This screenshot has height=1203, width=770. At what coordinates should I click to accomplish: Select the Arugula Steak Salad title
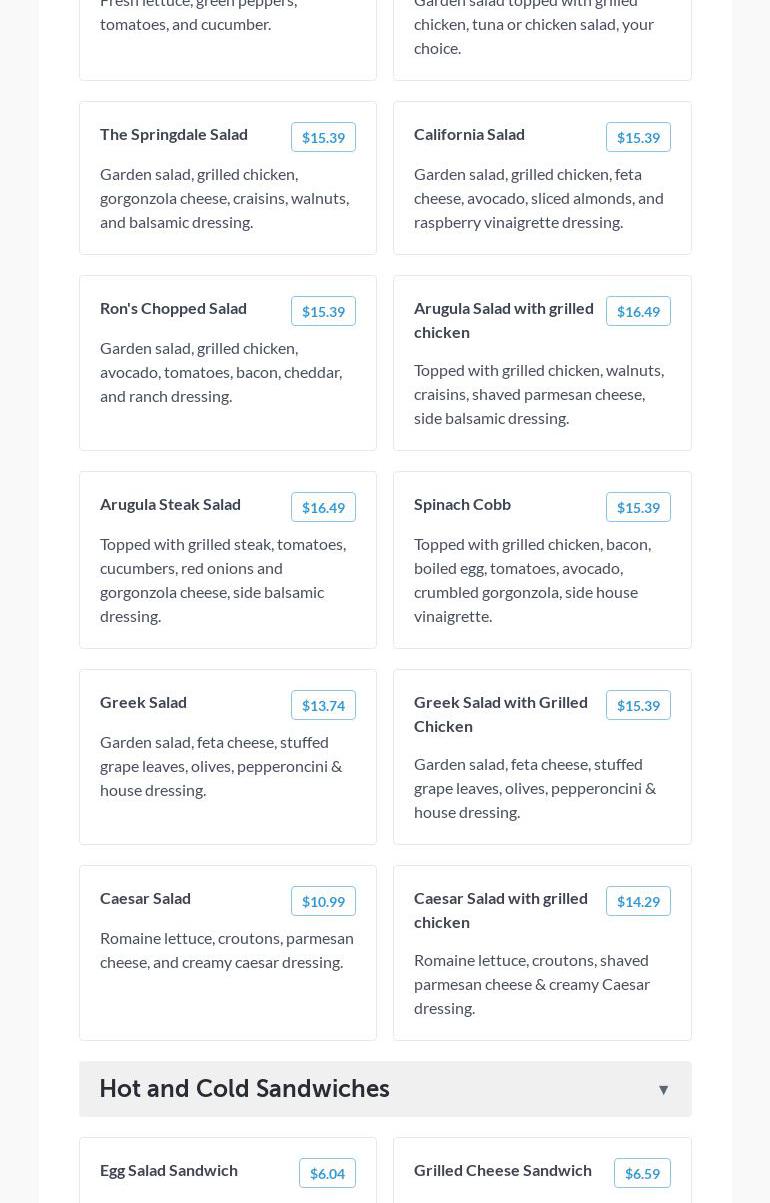pos(170,504)
